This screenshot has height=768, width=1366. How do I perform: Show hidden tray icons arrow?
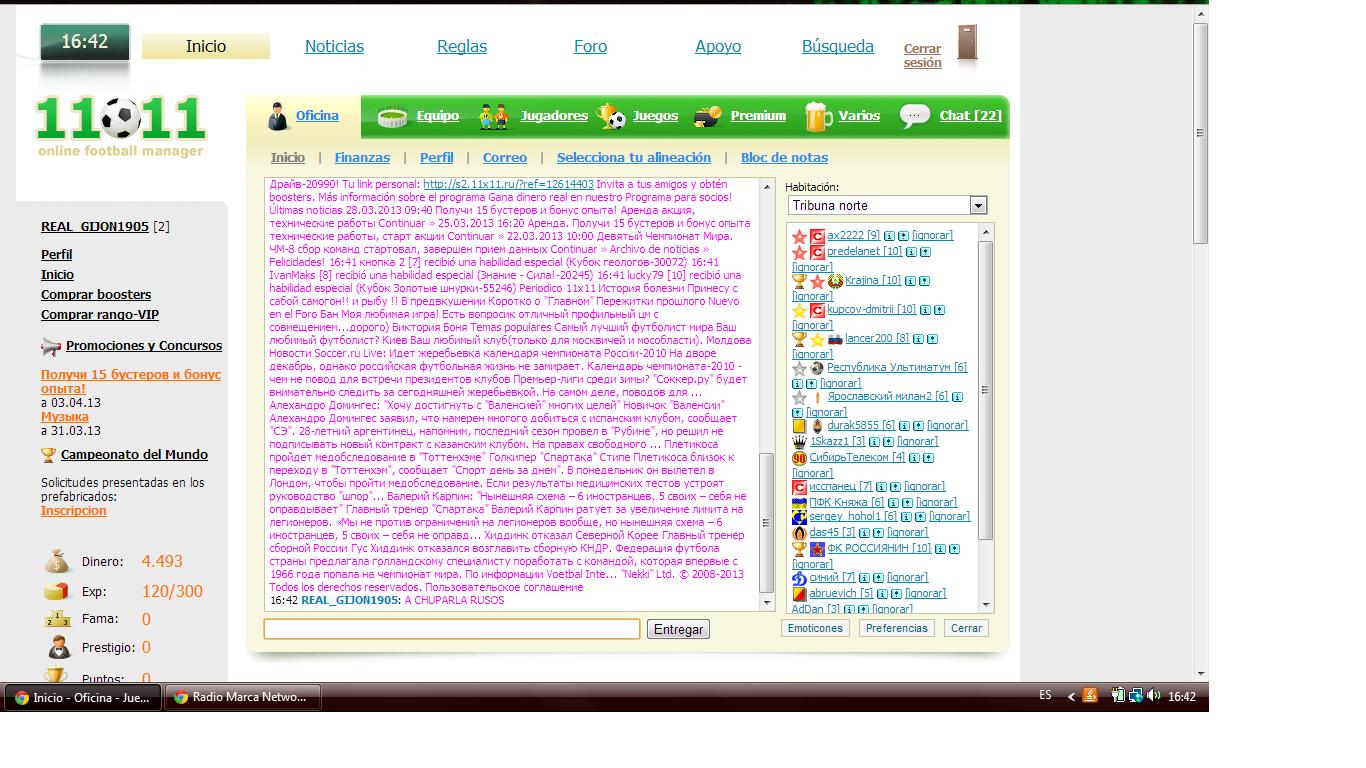[1071, 697]
